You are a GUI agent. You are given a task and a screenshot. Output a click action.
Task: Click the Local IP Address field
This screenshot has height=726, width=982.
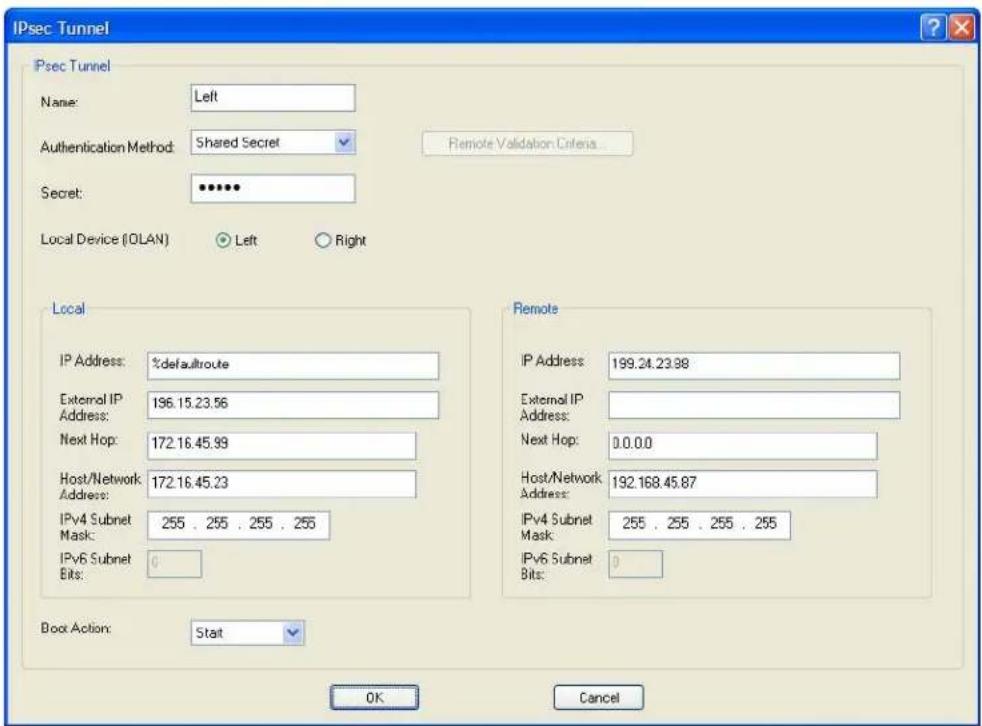tap(293, 366)
